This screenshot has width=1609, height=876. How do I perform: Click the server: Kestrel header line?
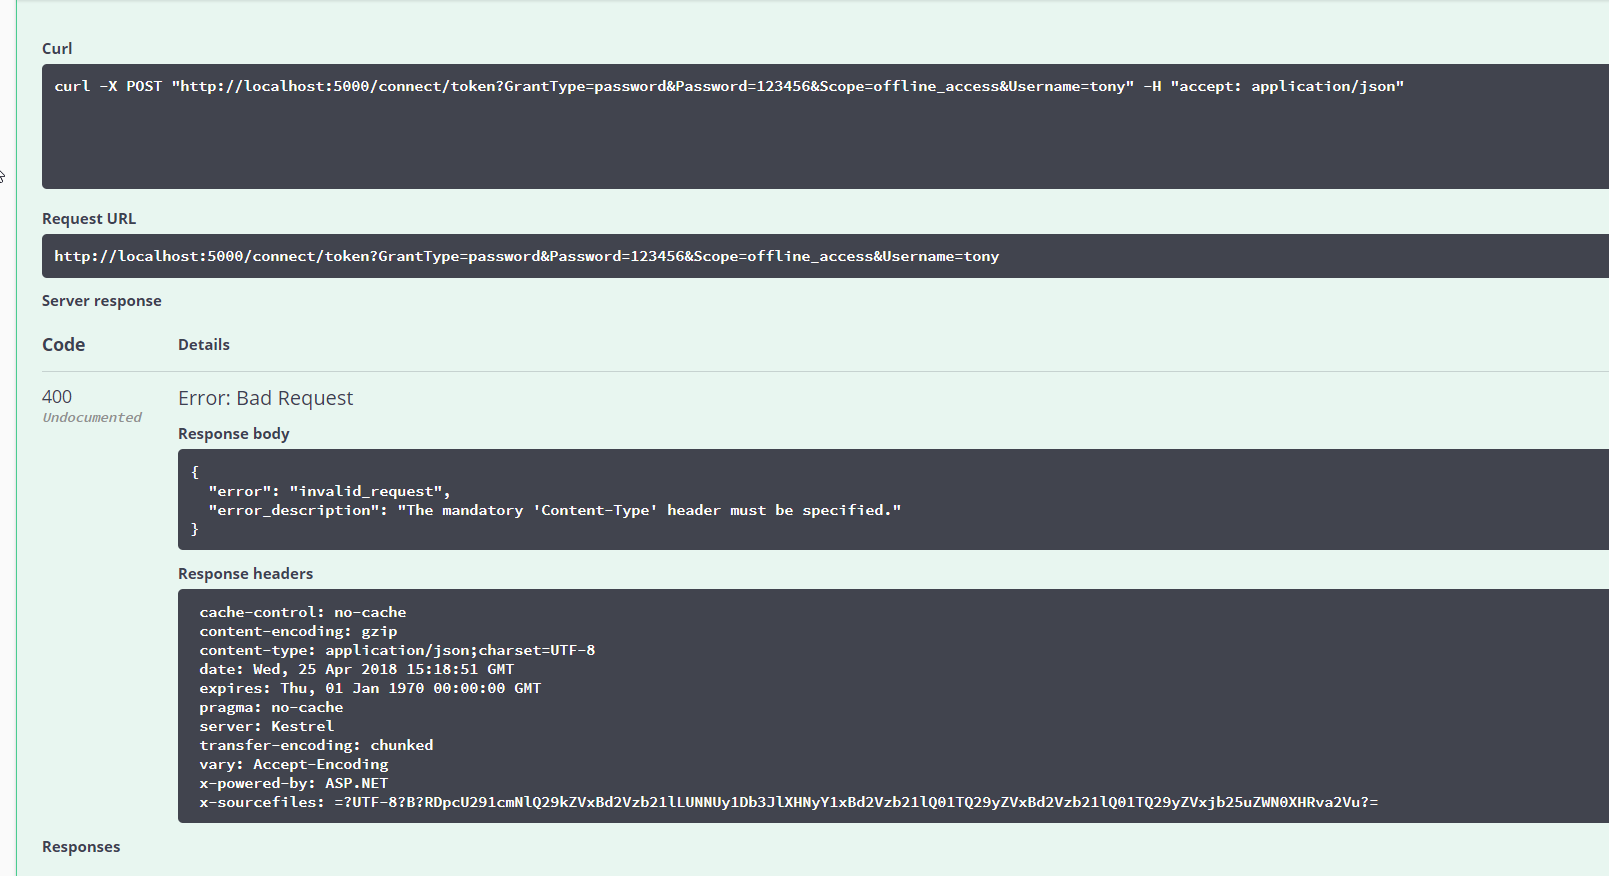pyautogui.click(x=266, y=726)
